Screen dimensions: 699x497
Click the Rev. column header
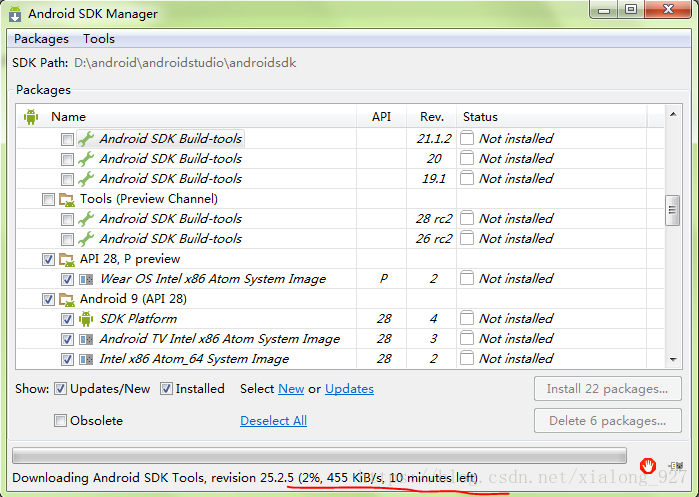(x=432, y=117)
